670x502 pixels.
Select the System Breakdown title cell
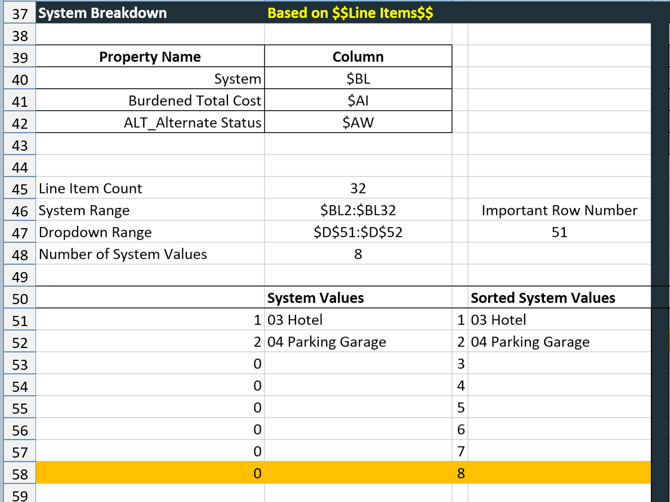click(102, 13)
